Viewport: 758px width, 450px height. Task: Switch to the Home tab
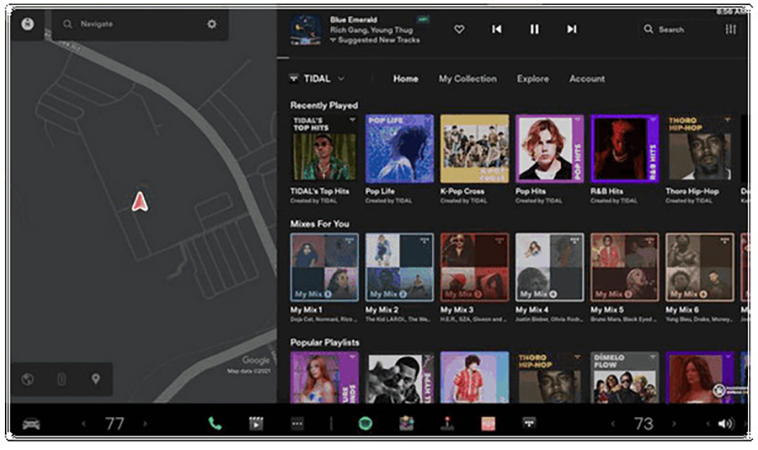click(406, 78)
